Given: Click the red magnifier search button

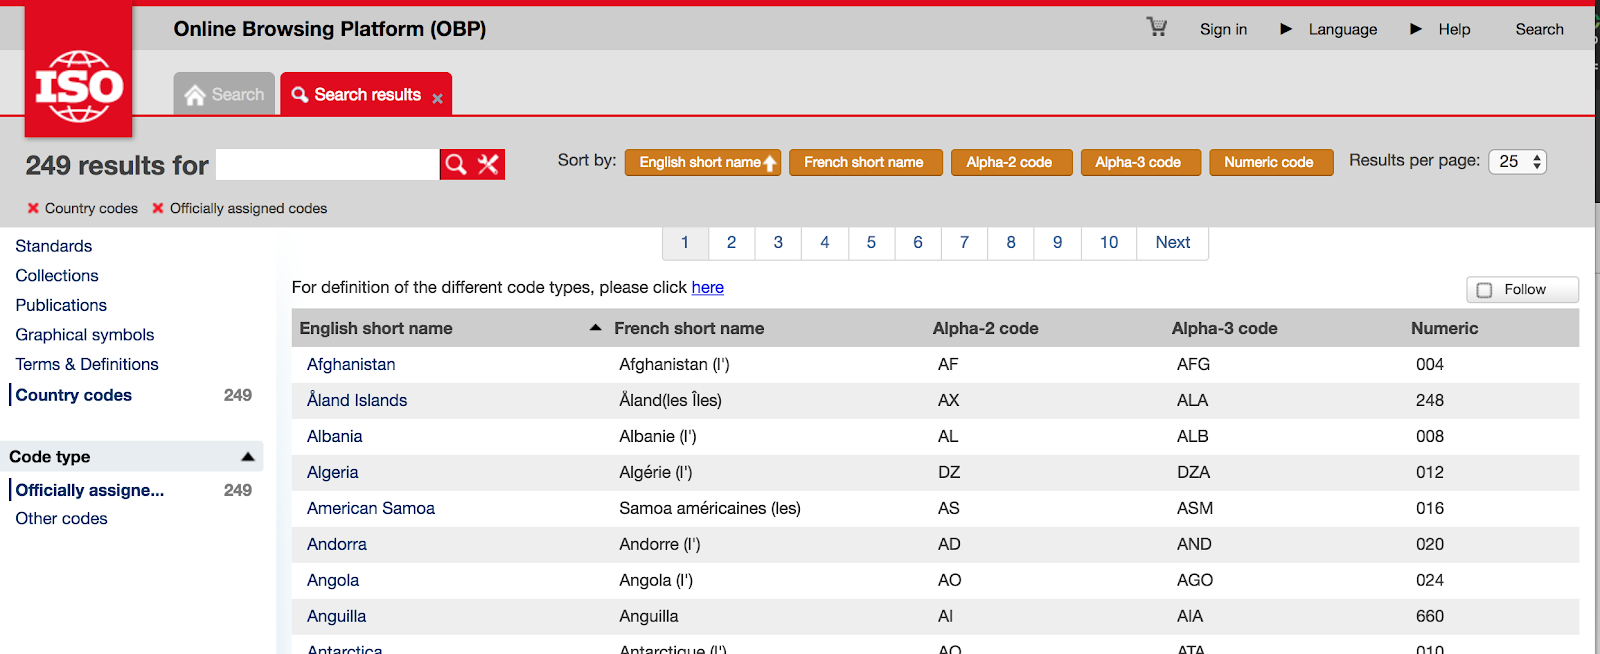Looking at the screenshot, I should pos(456,164).
